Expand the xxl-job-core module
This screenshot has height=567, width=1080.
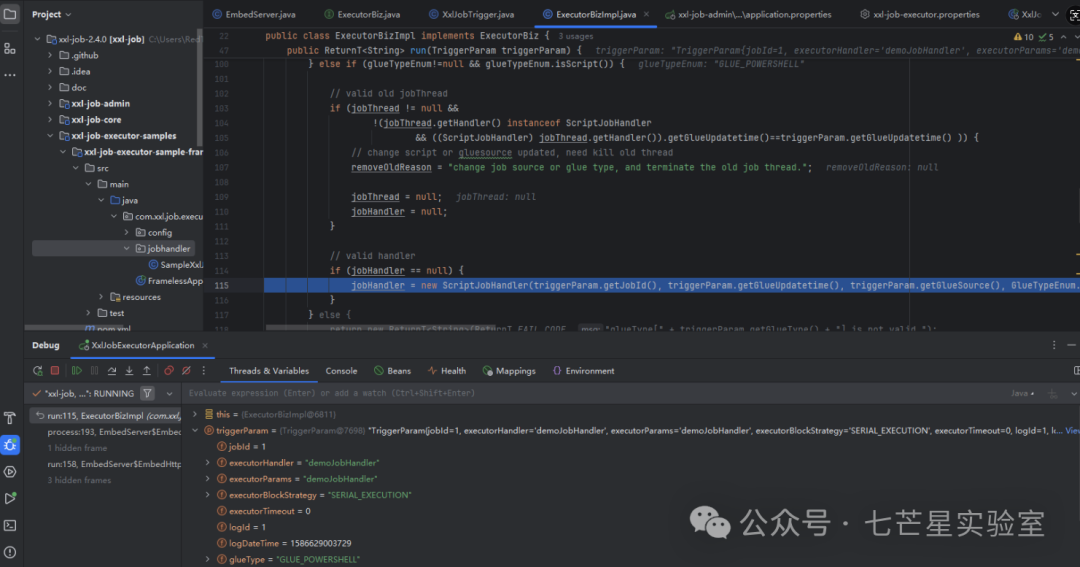[x=50, y=120]
